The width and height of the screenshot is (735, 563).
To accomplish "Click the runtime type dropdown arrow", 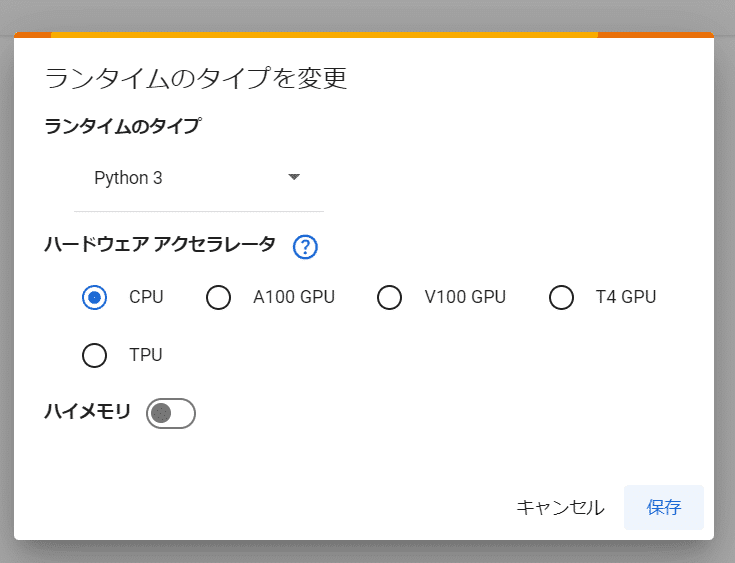I will (x=294, y=177).
